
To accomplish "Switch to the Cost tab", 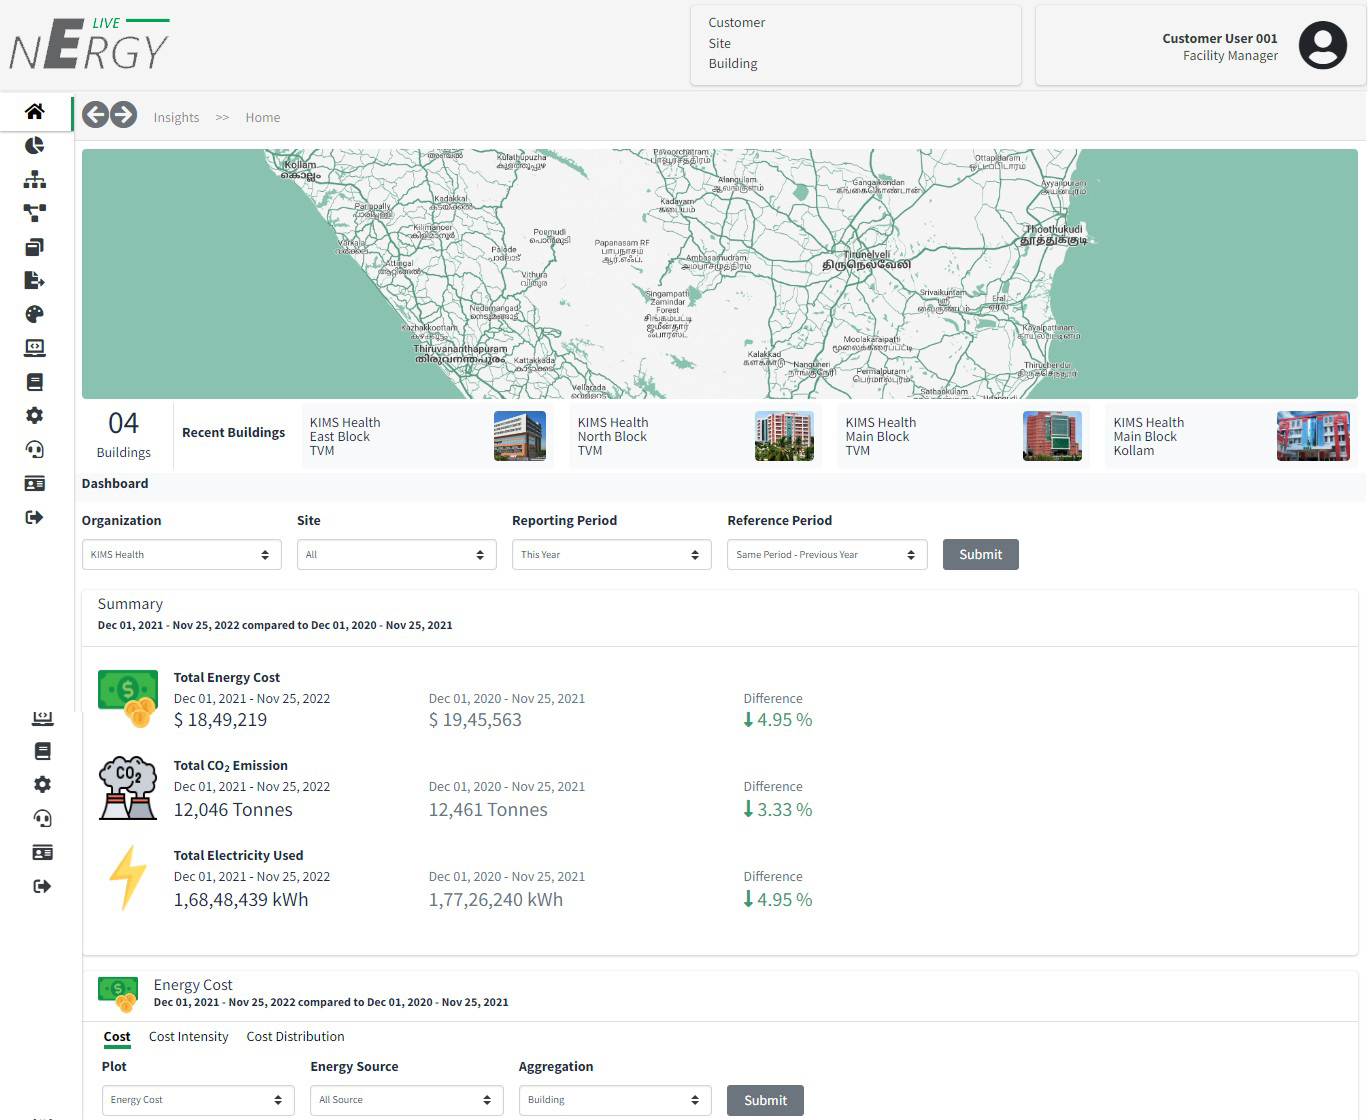I will (117, 1037).
